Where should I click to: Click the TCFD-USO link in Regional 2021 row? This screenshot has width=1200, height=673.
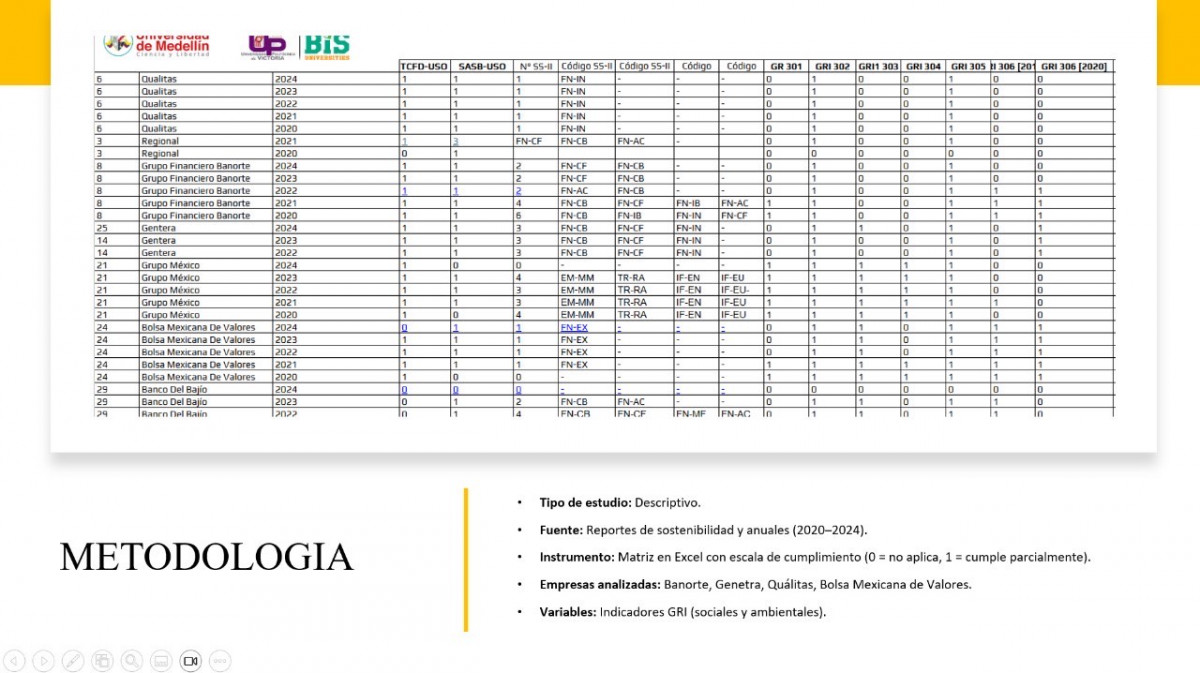pyautogui.click(x=404, y=141)
